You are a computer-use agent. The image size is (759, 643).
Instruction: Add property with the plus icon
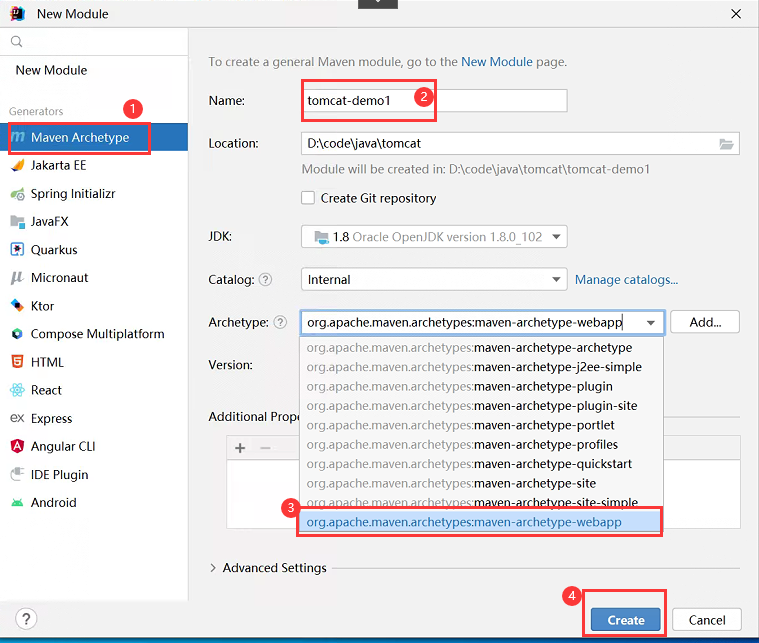(x=240, y=448)
